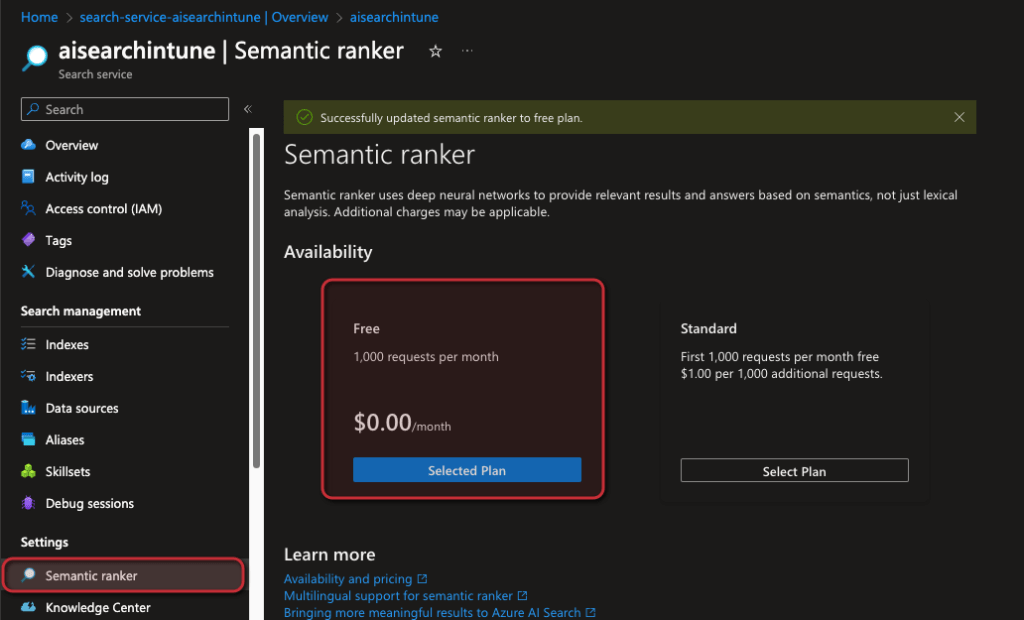Favorite this page with the star icon
The width and height of the screenshot is (1024, 620).
(x=435, y=51)
